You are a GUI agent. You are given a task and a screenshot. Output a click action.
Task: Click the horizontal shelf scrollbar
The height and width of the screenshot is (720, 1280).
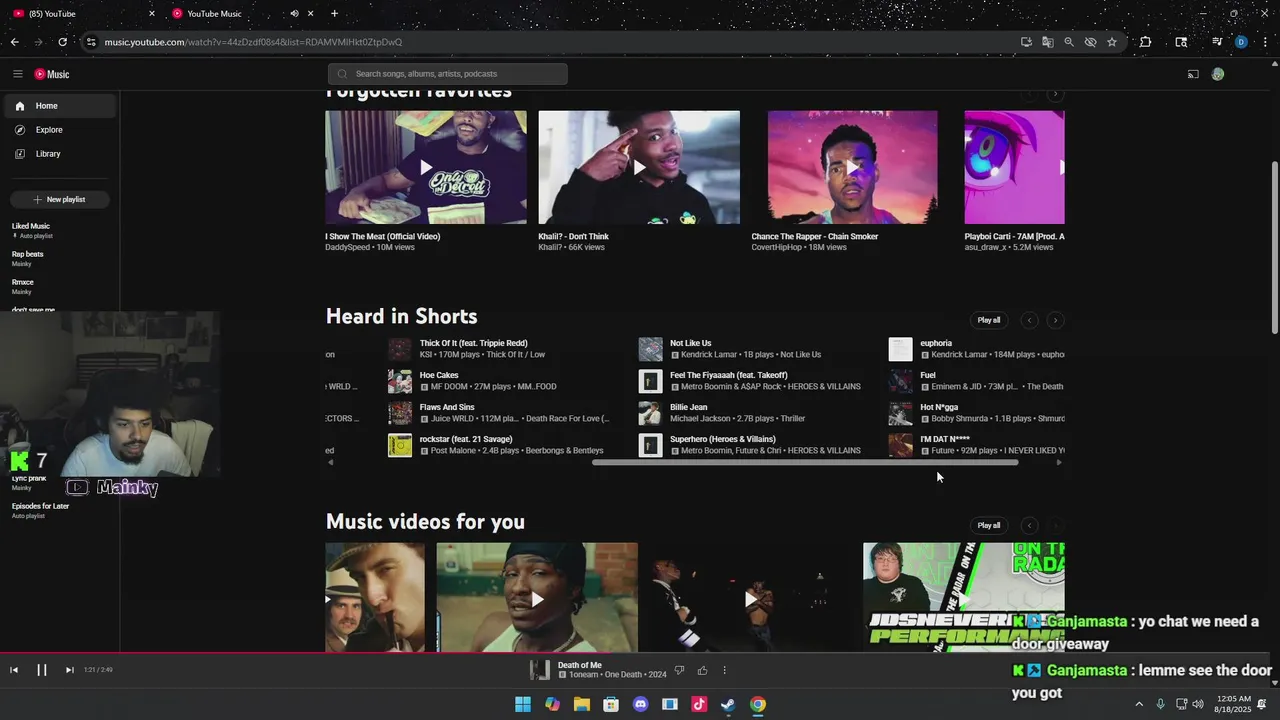[x=805, y=462]
